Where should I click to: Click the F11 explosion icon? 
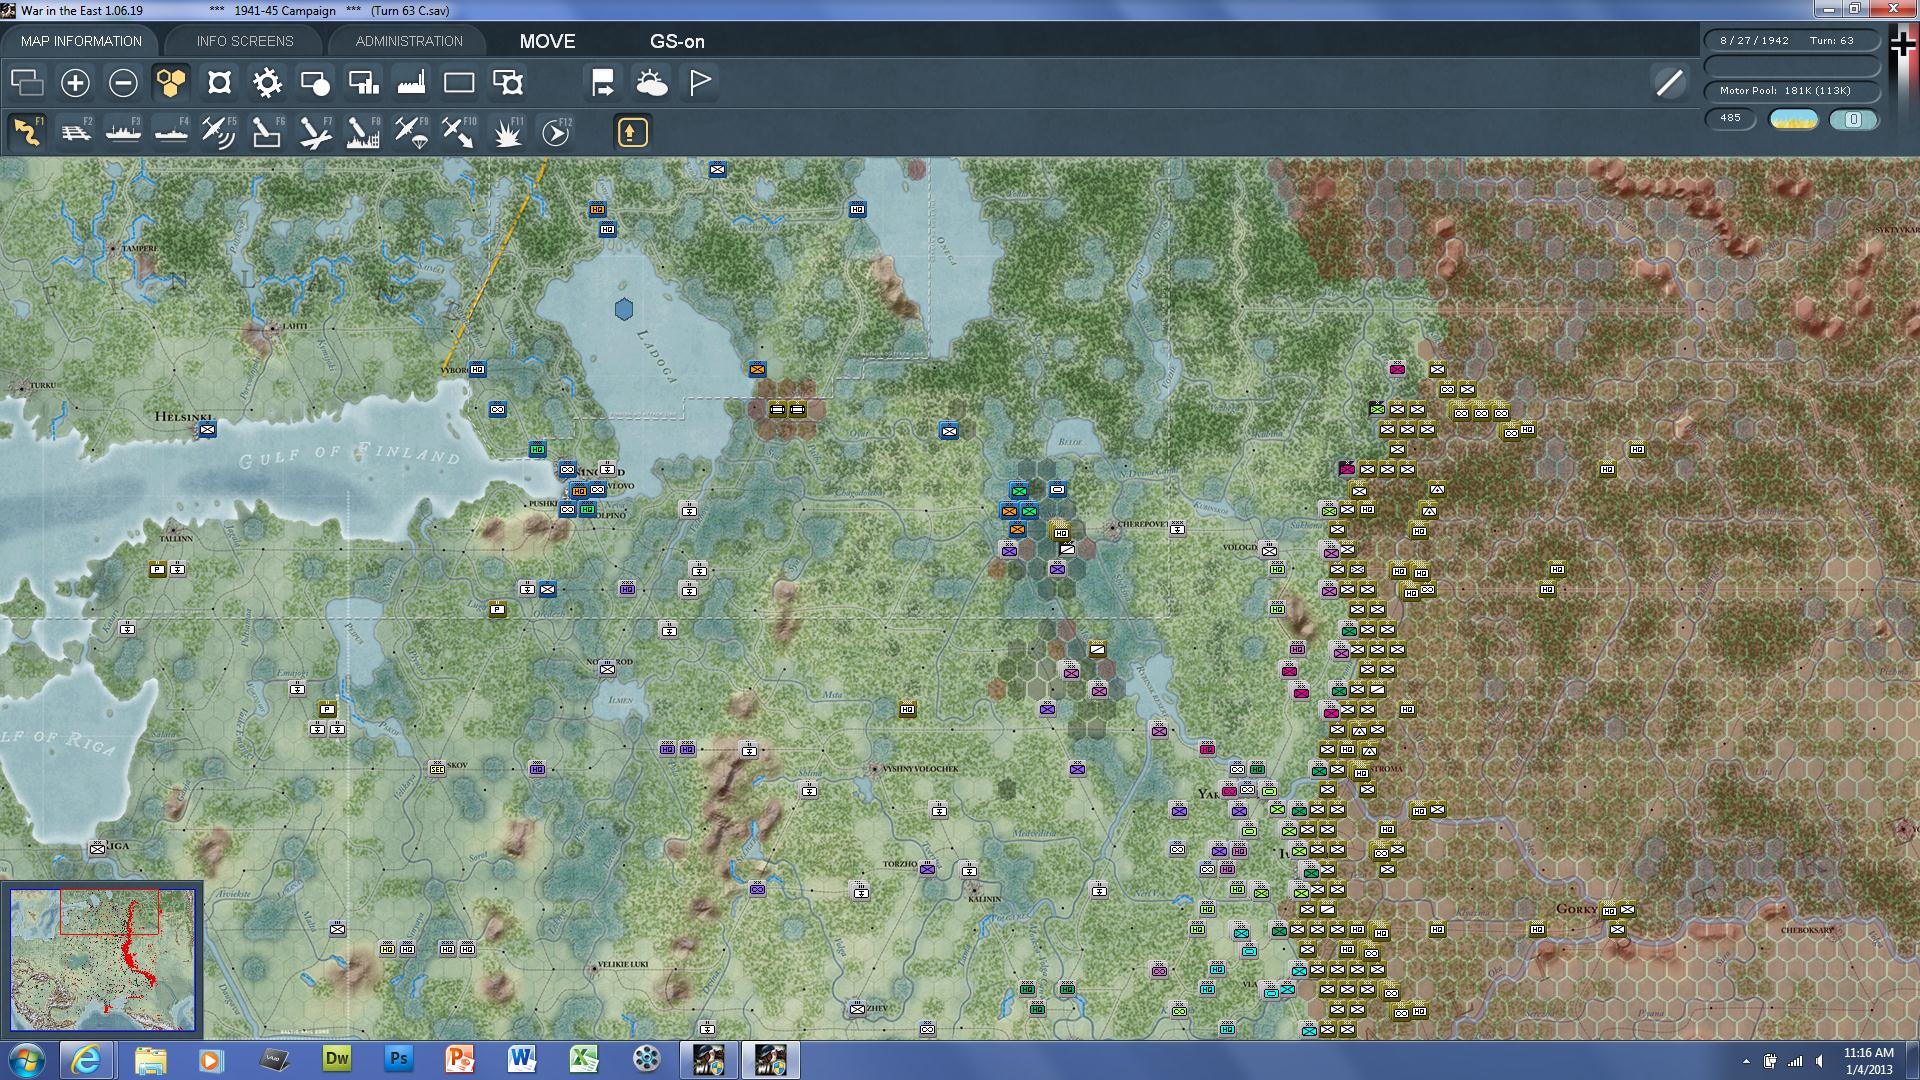507,132
